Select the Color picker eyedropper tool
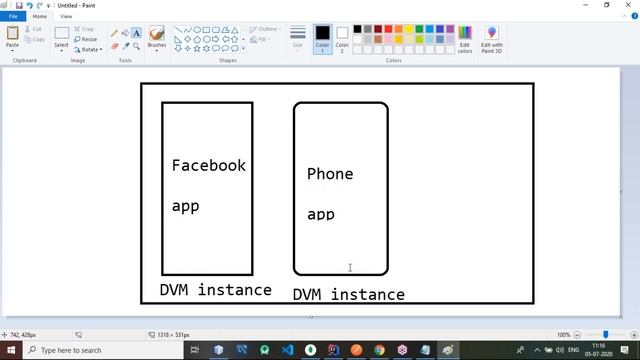Screen dimensions: 640x360 click(x=125, y=46)
